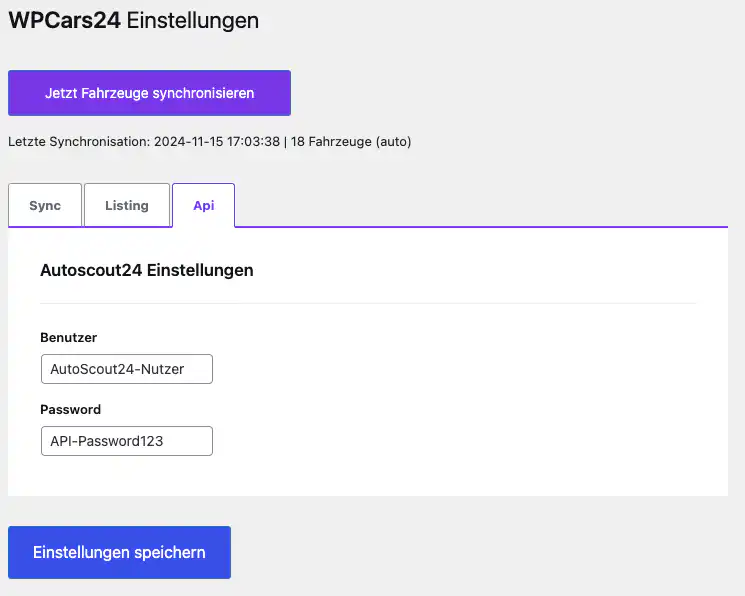Open the Listing tab
Screen dimensions: 745x596
click(127, 205)
